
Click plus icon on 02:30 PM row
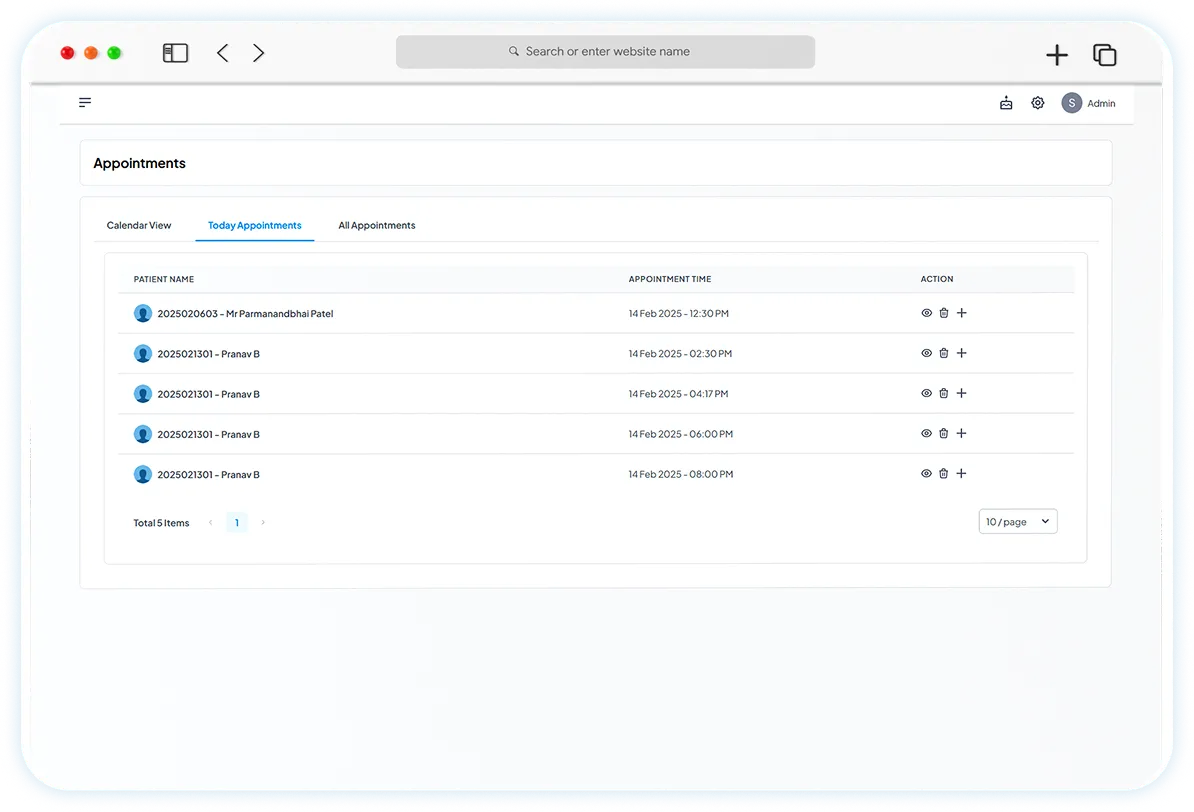click(x=962, y=353)
